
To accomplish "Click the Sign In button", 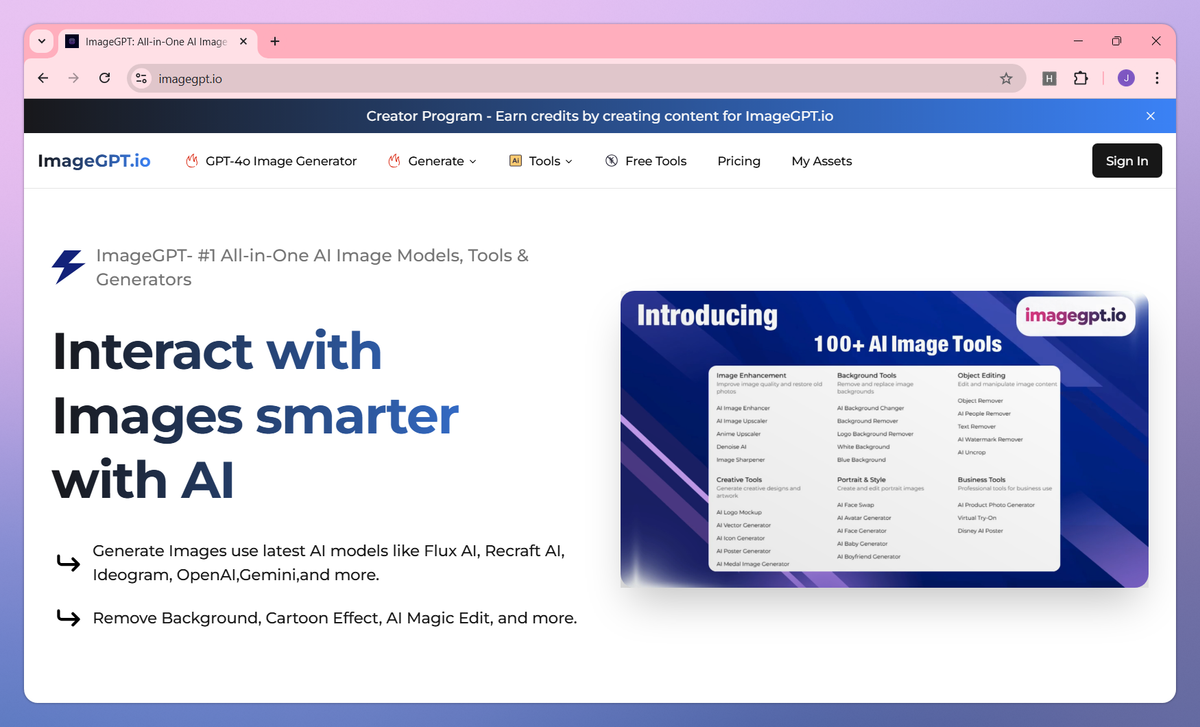I will pos(1127,161).
